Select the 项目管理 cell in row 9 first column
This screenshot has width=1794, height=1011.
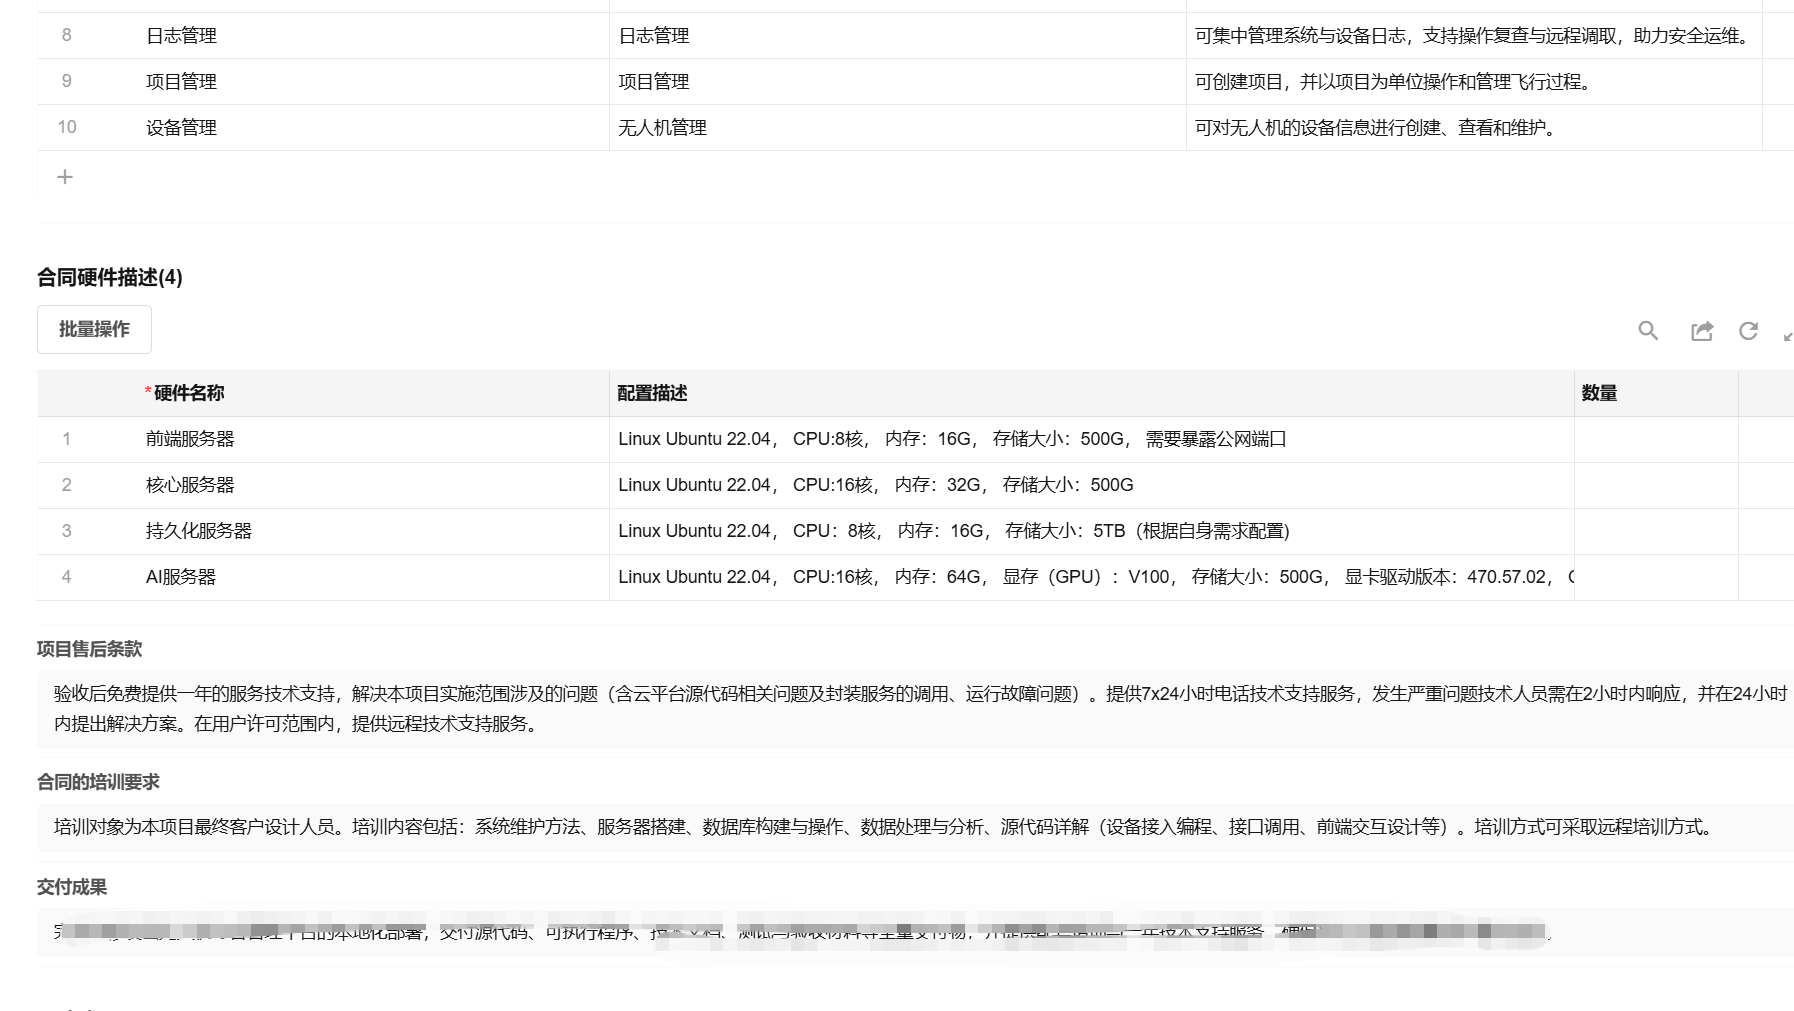tap(374, 82)
